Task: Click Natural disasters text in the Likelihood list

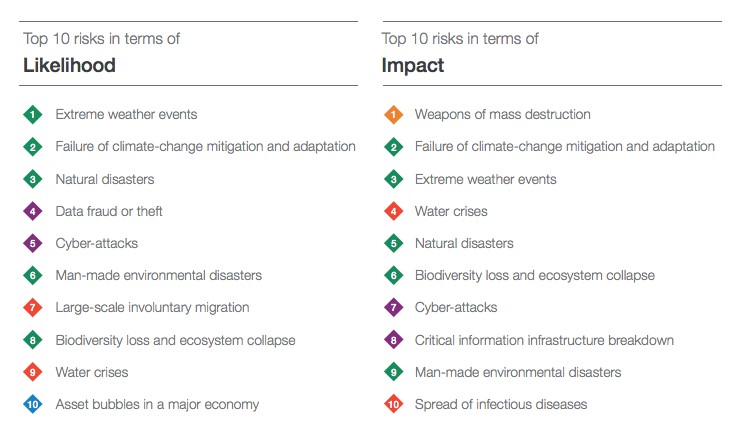Action: coord(105,179)
